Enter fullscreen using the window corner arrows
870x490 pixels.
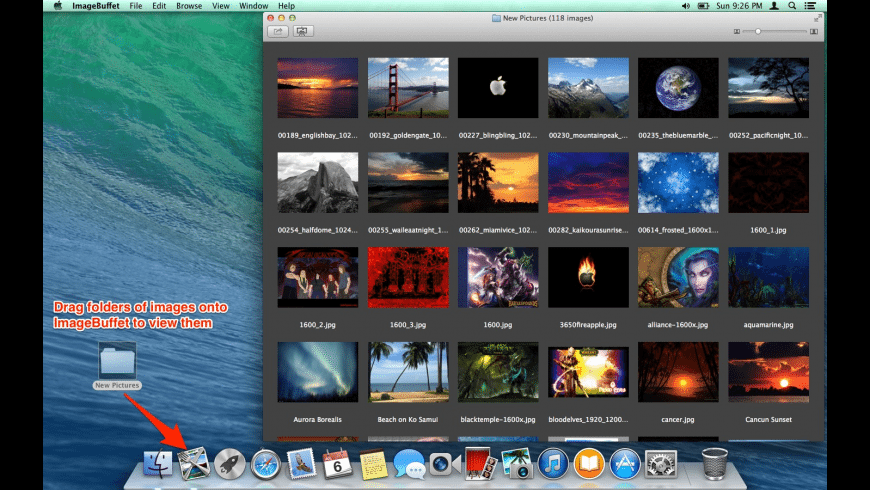click(x=817, y=18)
